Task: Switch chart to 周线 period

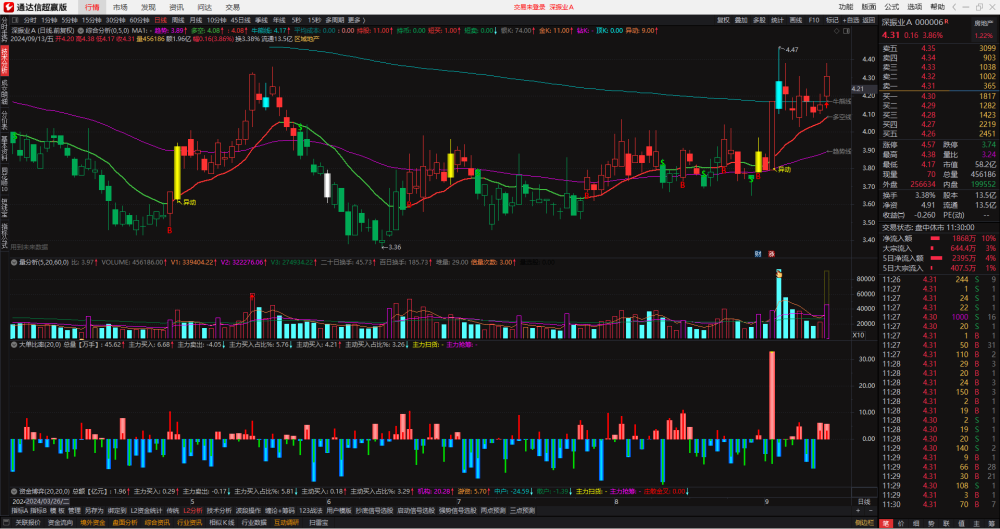Action: click(178, 20)
